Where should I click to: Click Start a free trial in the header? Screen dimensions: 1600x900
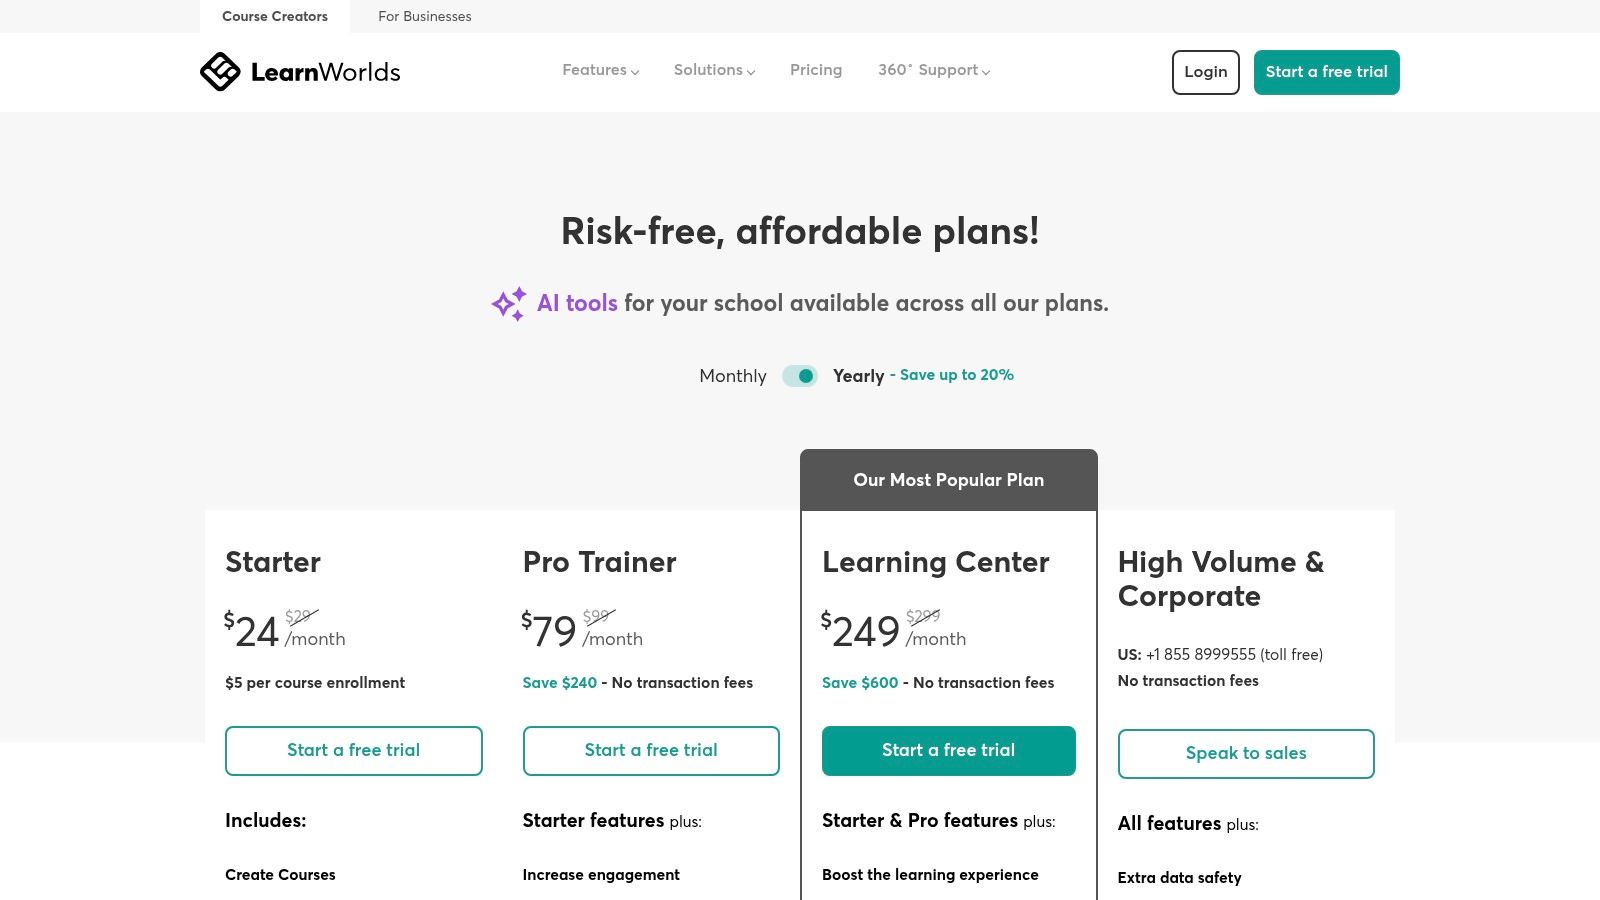[x=1326, y=72]
